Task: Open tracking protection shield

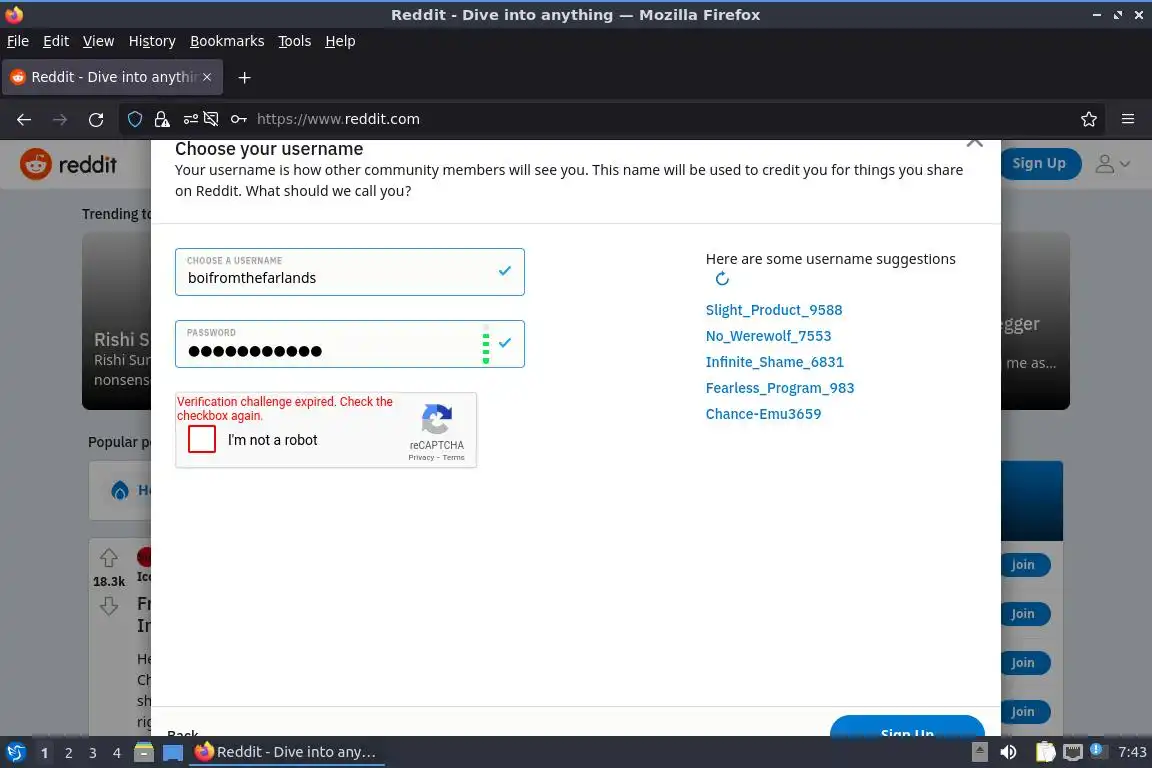Action: tap(135, 119)
